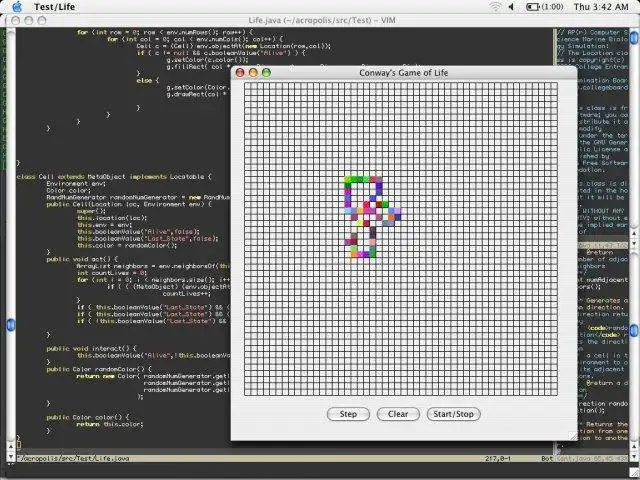Click the lower-right VIM pane scrollbar thumb
This screenshot has width=640, height=480.
point(634,330)
